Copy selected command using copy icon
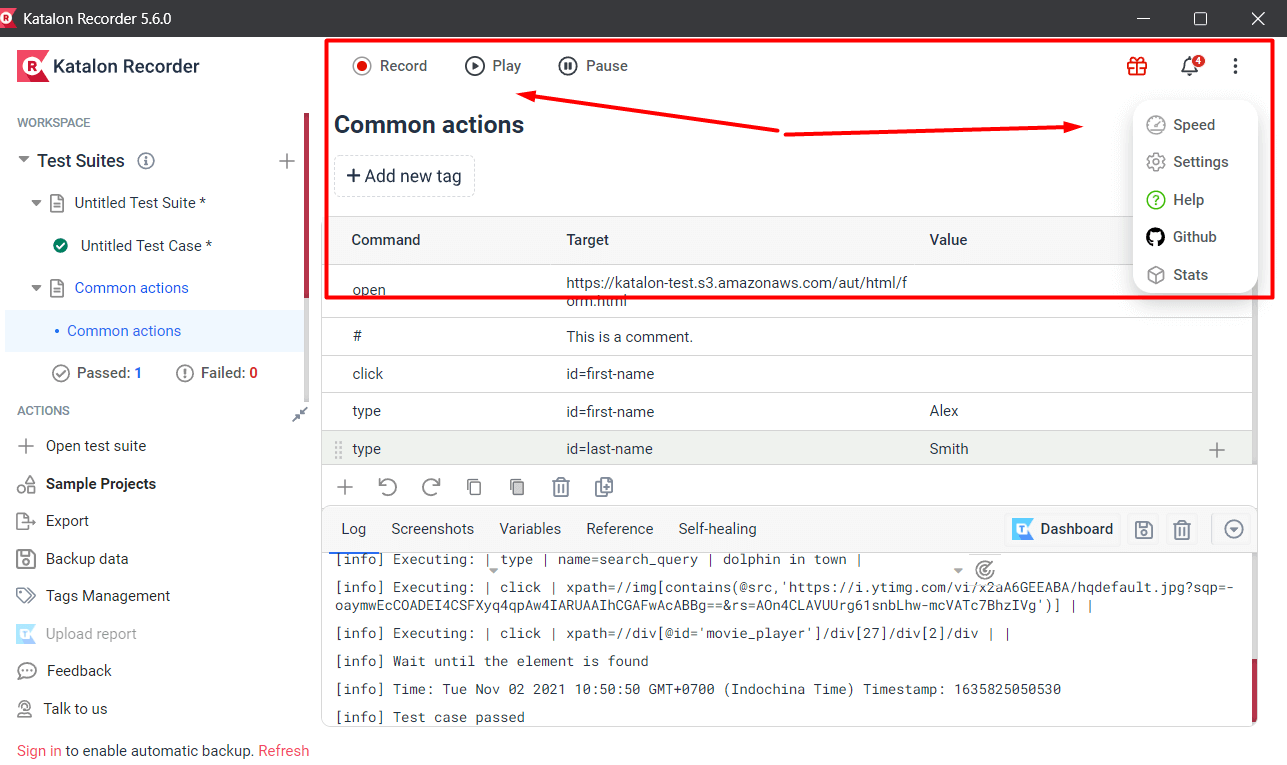Screen dimensions: 1287x765 coord(474,487)
